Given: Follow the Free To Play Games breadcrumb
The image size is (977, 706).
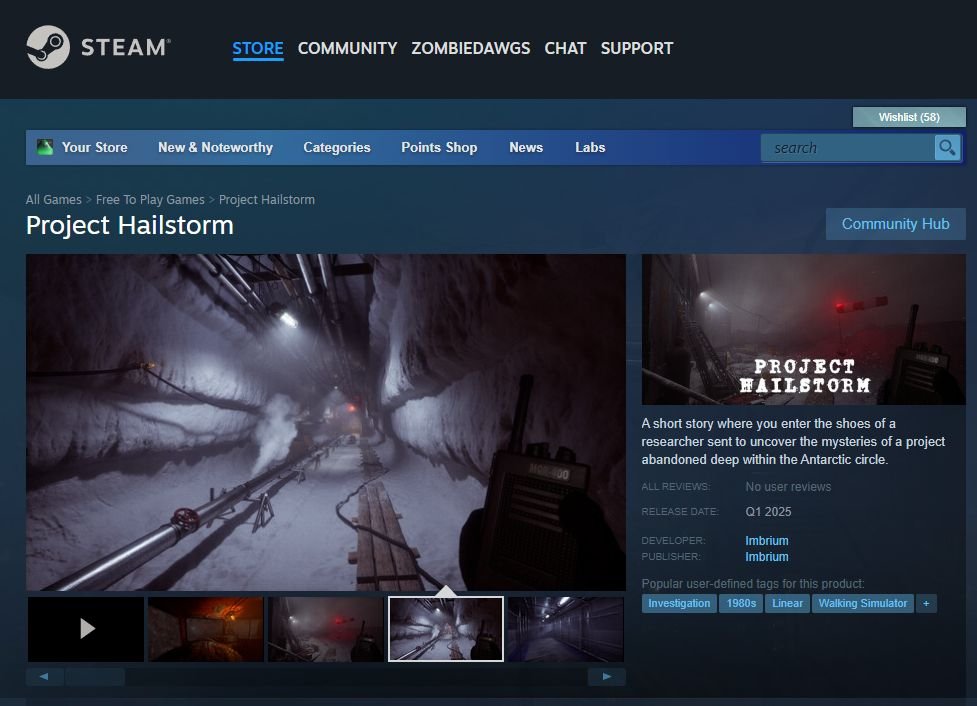Looking at the screenshot, I should (150, 199).
